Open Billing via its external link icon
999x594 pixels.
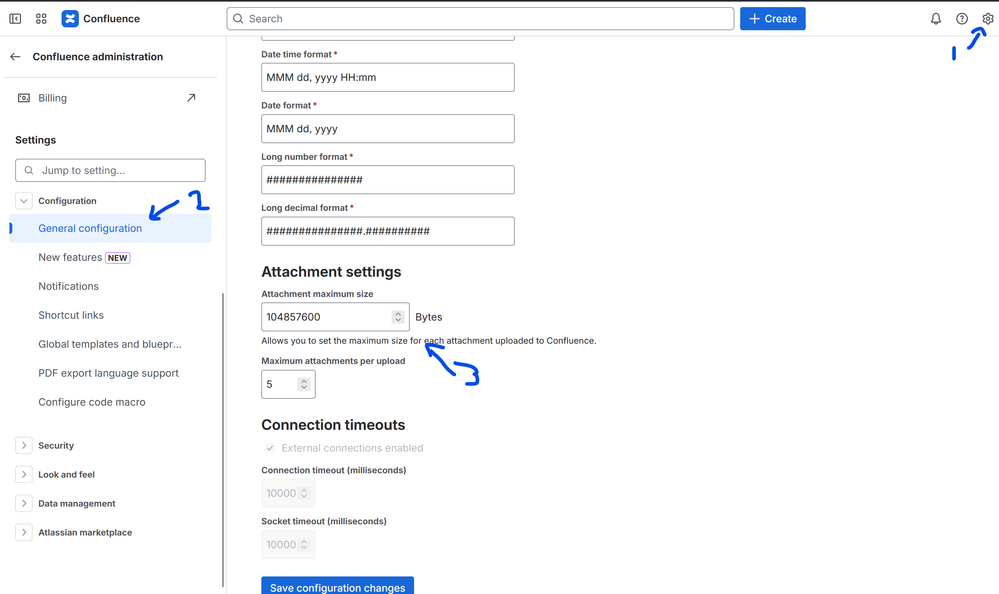191,97
